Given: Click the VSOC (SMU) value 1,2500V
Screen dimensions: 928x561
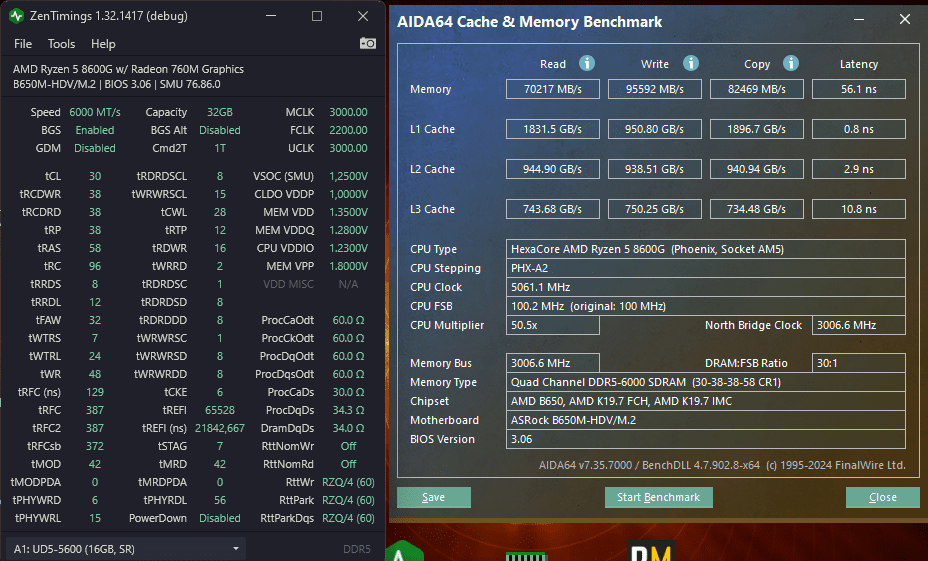Looking at the screenshot, I should (348, 176).
